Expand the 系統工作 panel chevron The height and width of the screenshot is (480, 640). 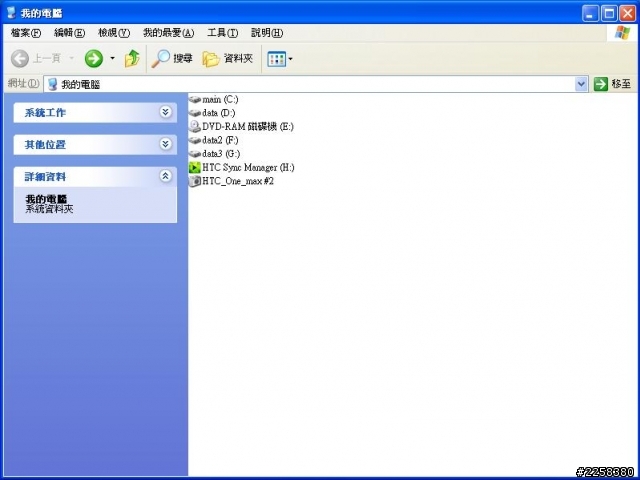(x=165, y=112)
